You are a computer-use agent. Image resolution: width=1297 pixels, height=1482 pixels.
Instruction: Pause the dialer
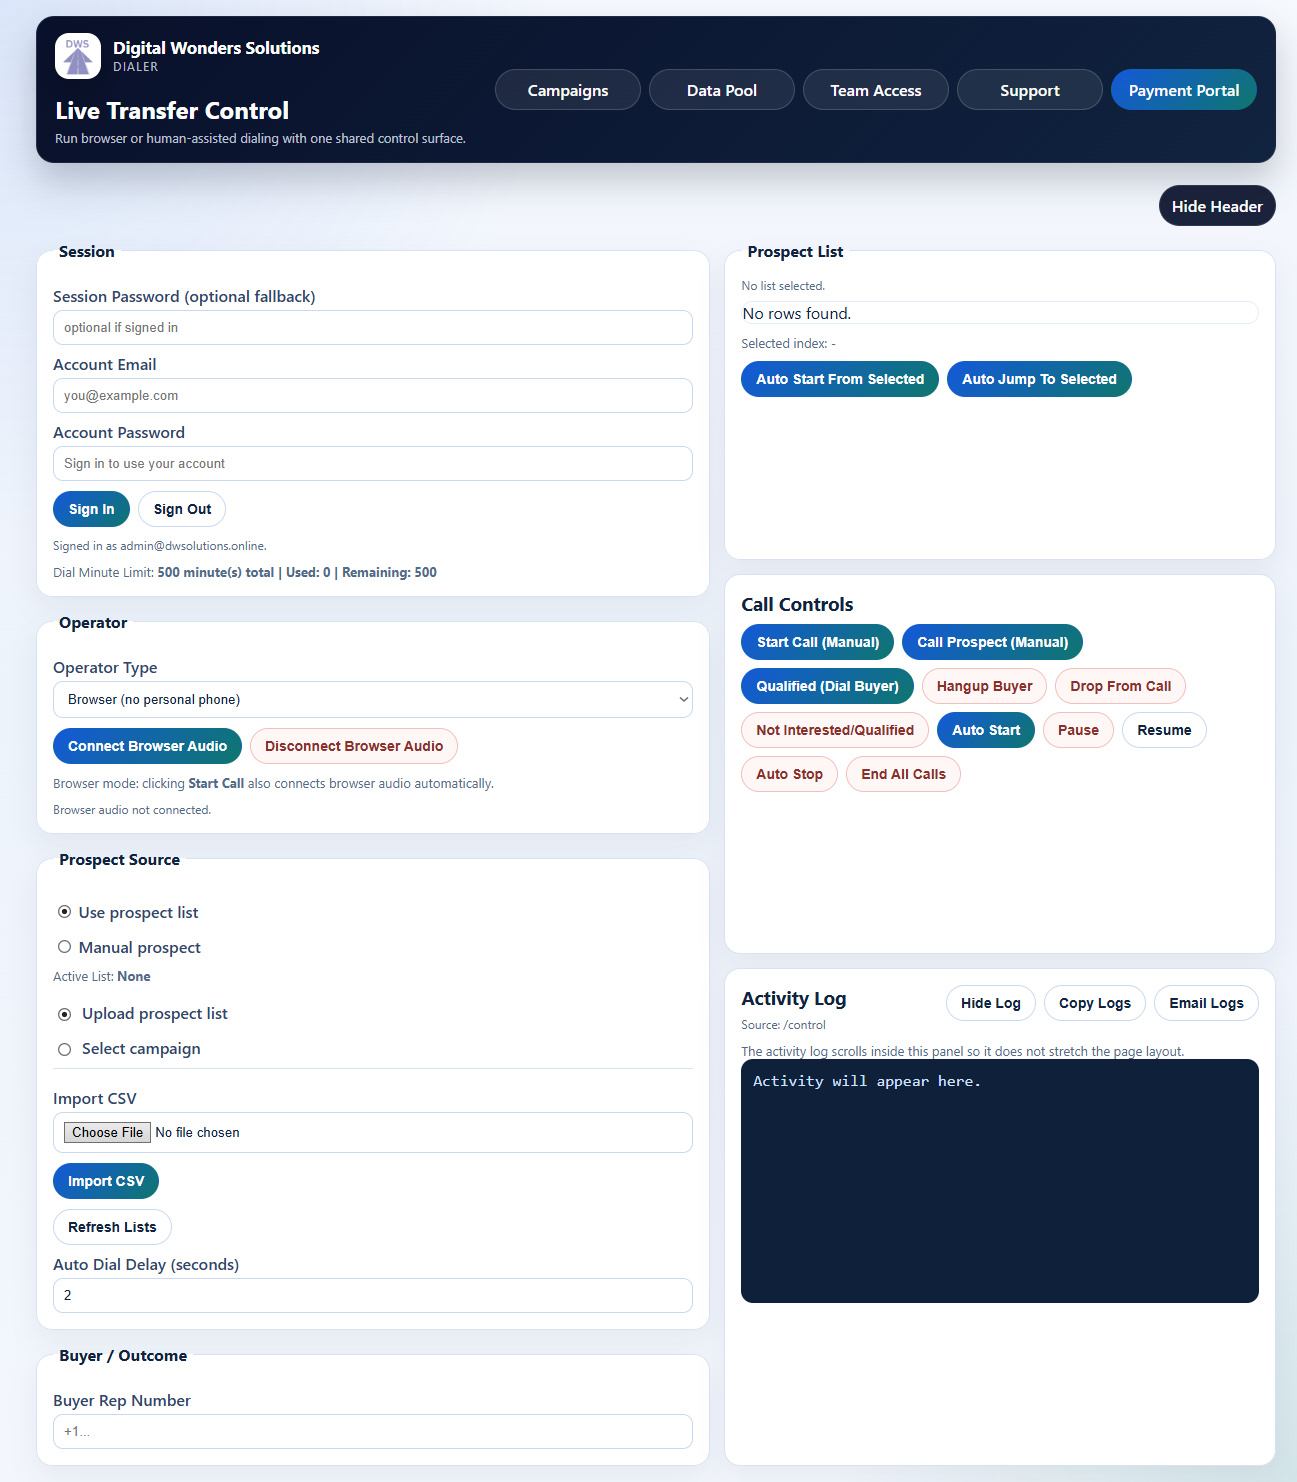pyautogui.click(x=1077, y=730)
